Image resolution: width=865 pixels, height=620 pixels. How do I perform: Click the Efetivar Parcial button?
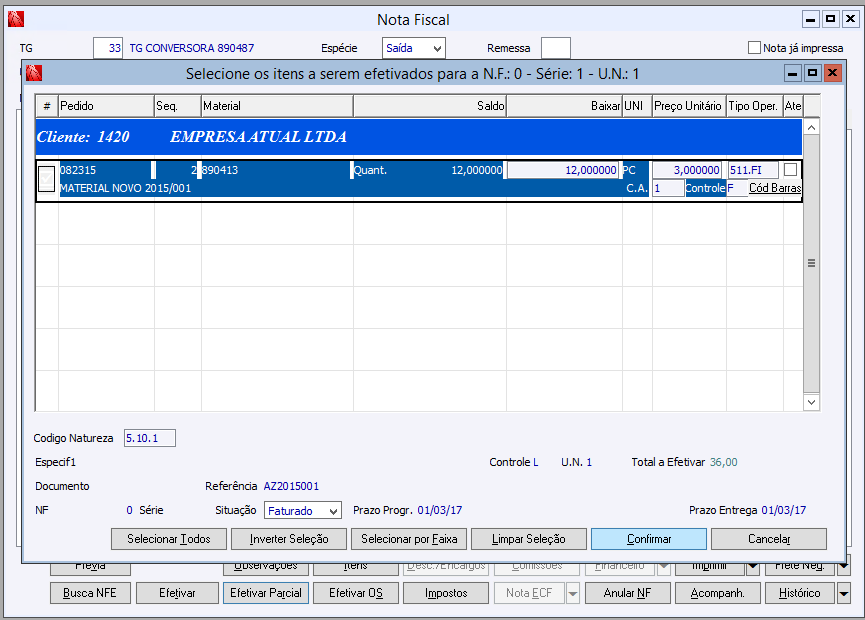(266, 593)
